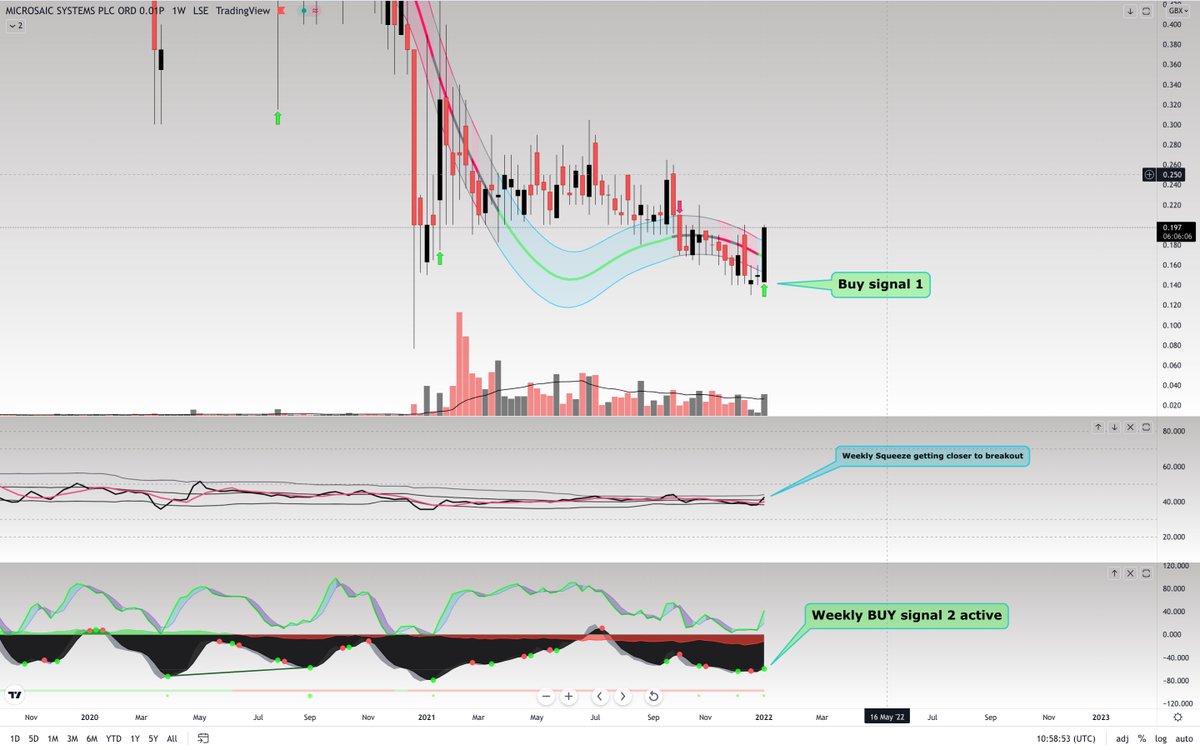
Task: Zoom out the chart with minus button
Action: coord(546,696)
